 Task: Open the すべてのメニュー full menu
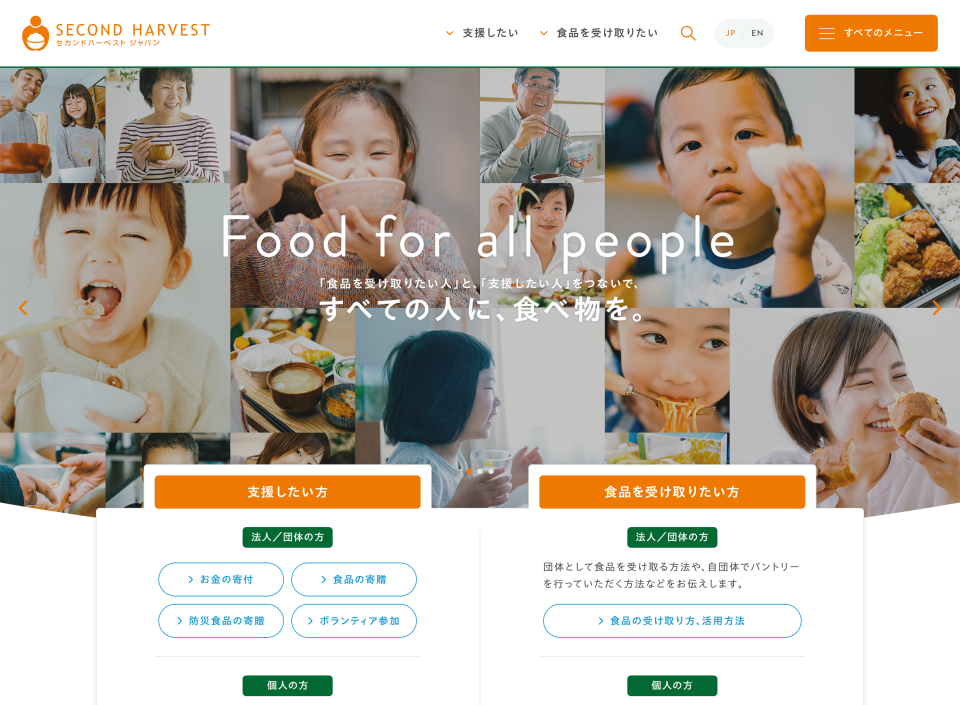tap(871, 33)
